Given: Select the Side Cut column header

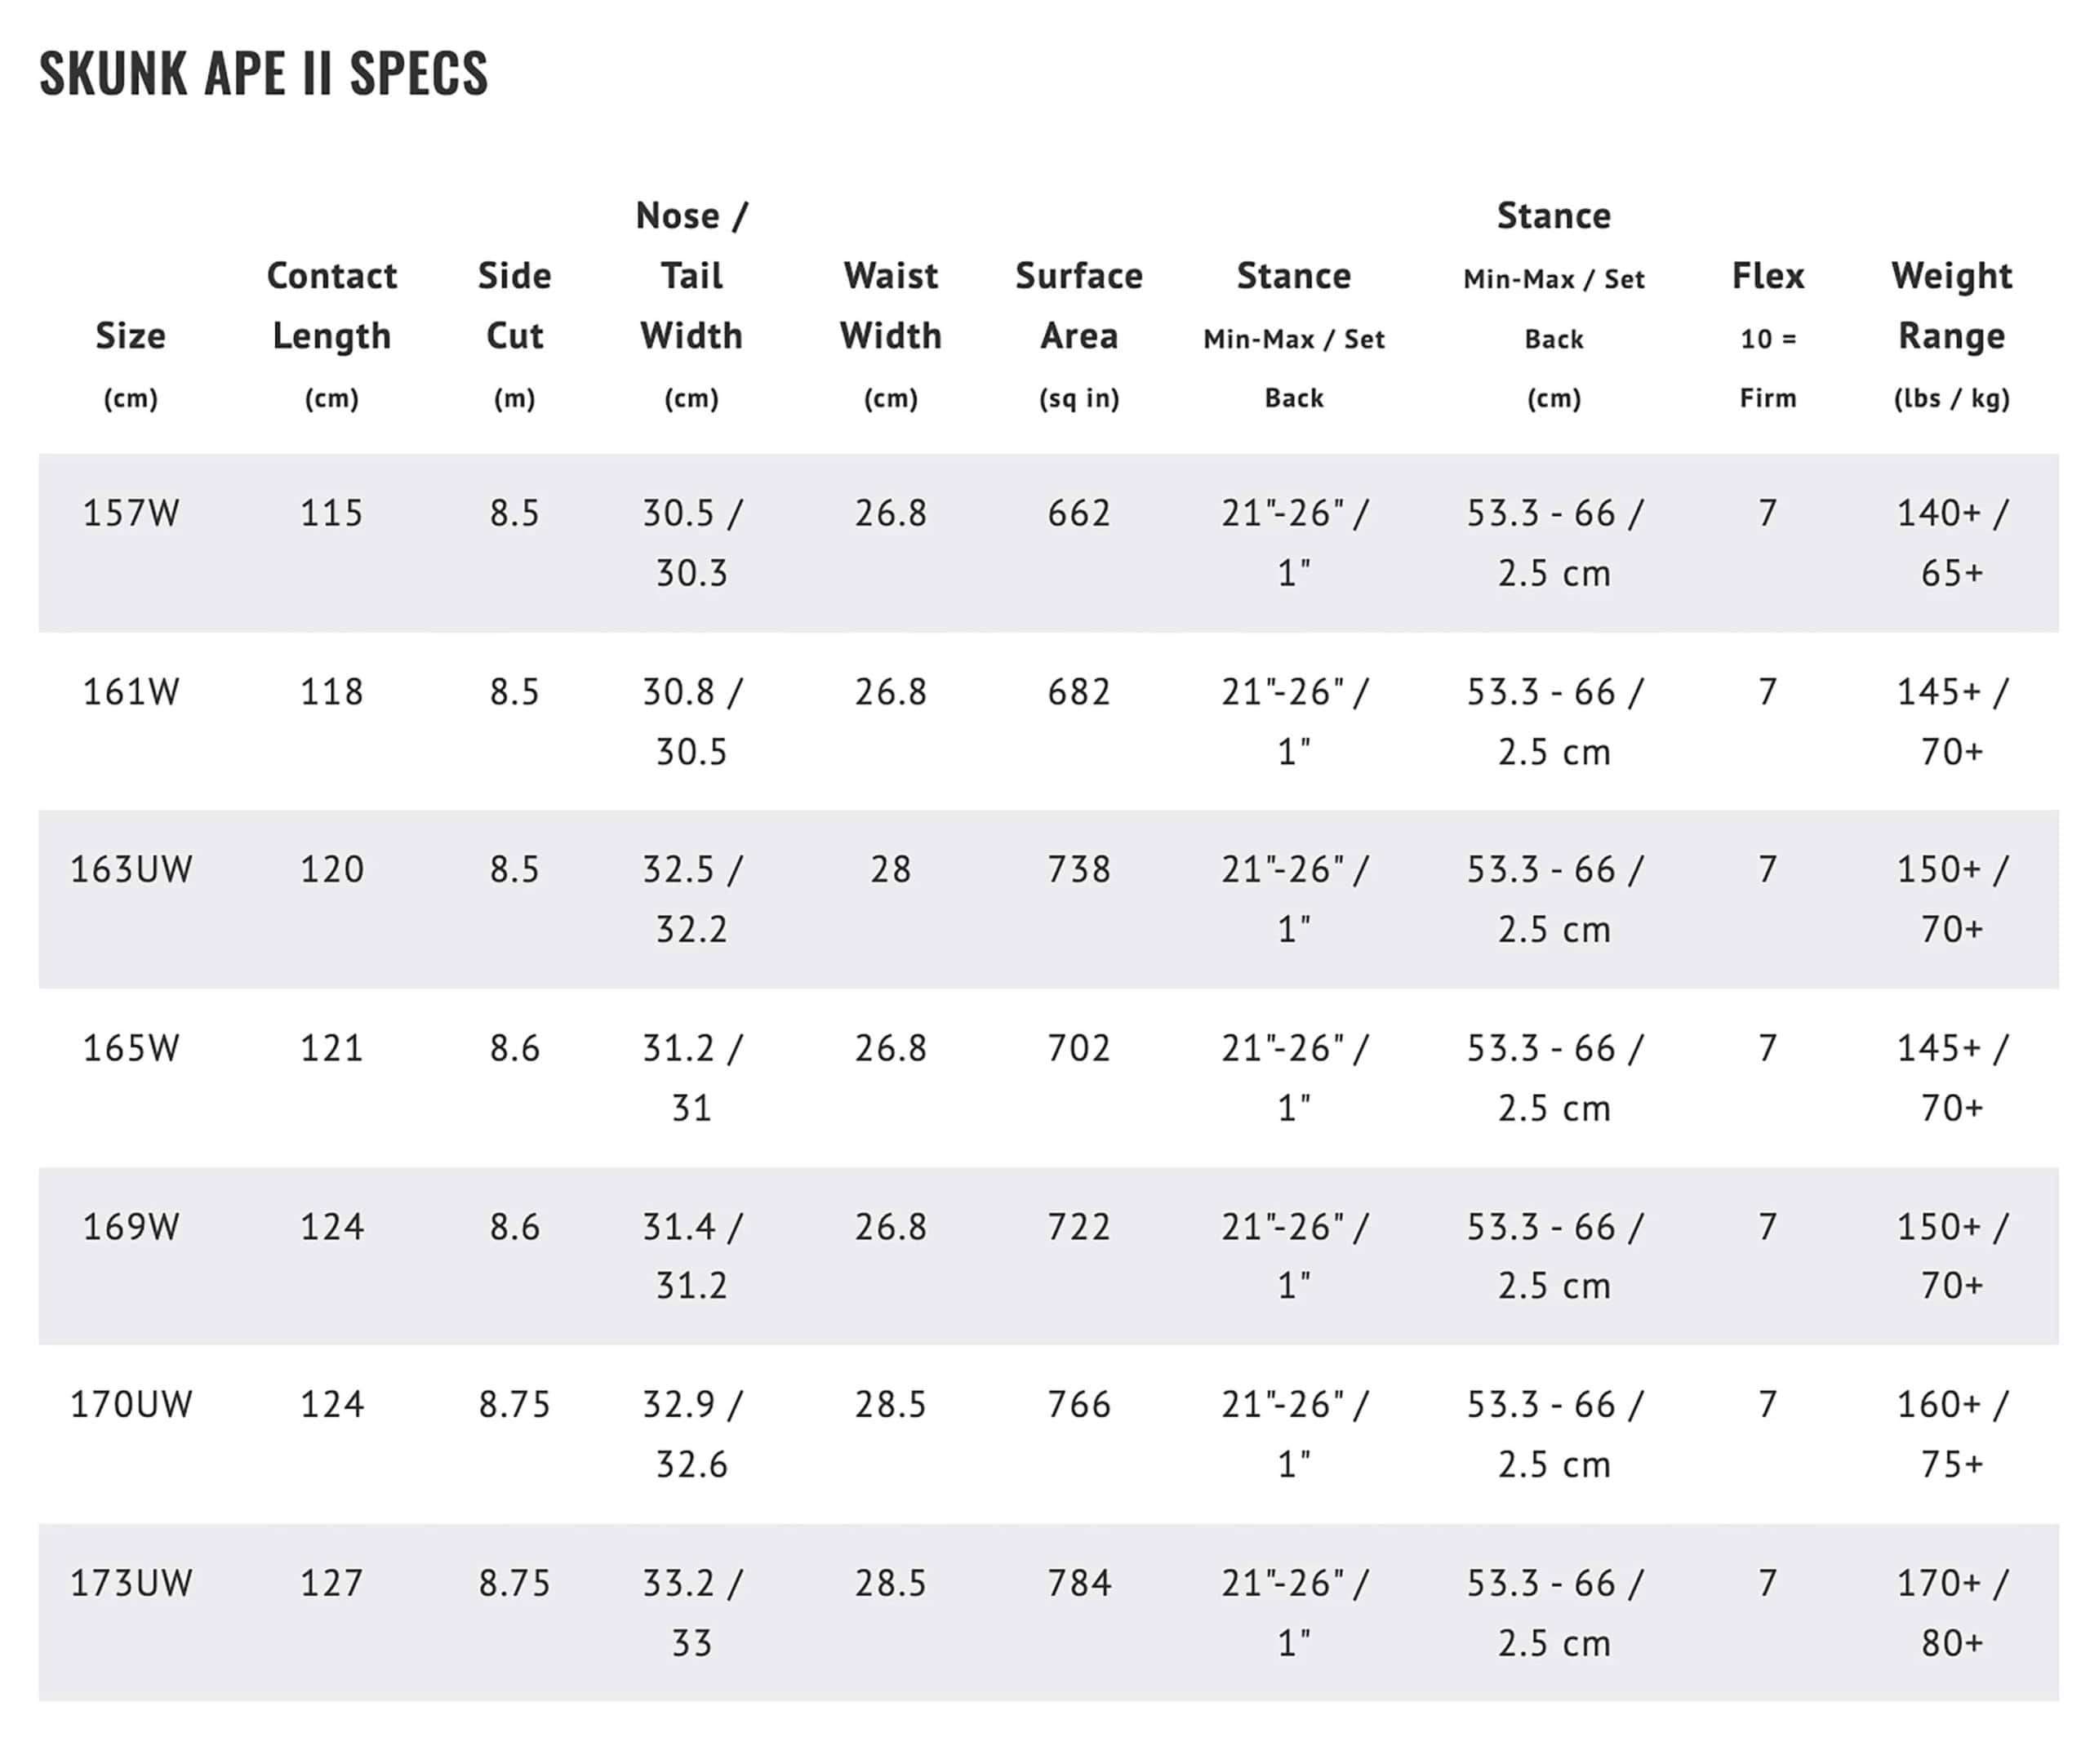Looking at the screenshot, I should tap(514, 306).
